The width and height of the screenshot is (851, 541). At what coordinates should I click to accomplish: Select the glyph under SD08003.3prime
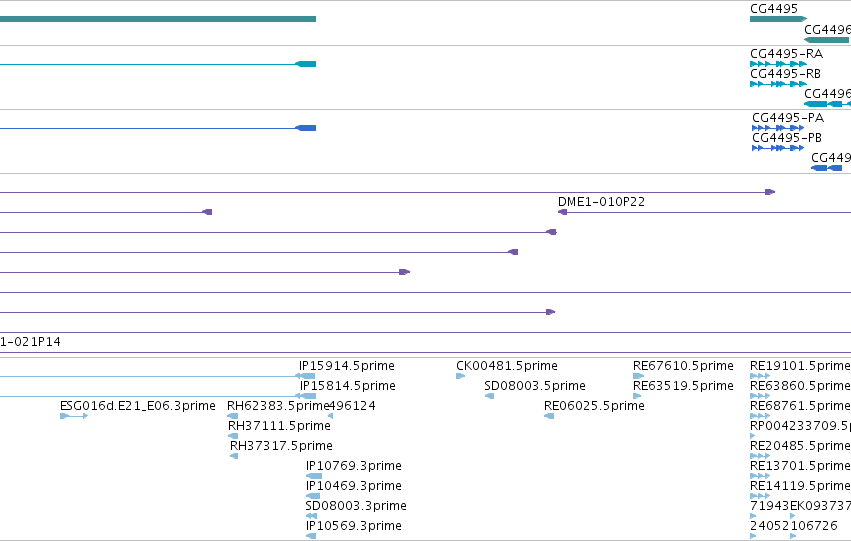(x=311, y=517)
